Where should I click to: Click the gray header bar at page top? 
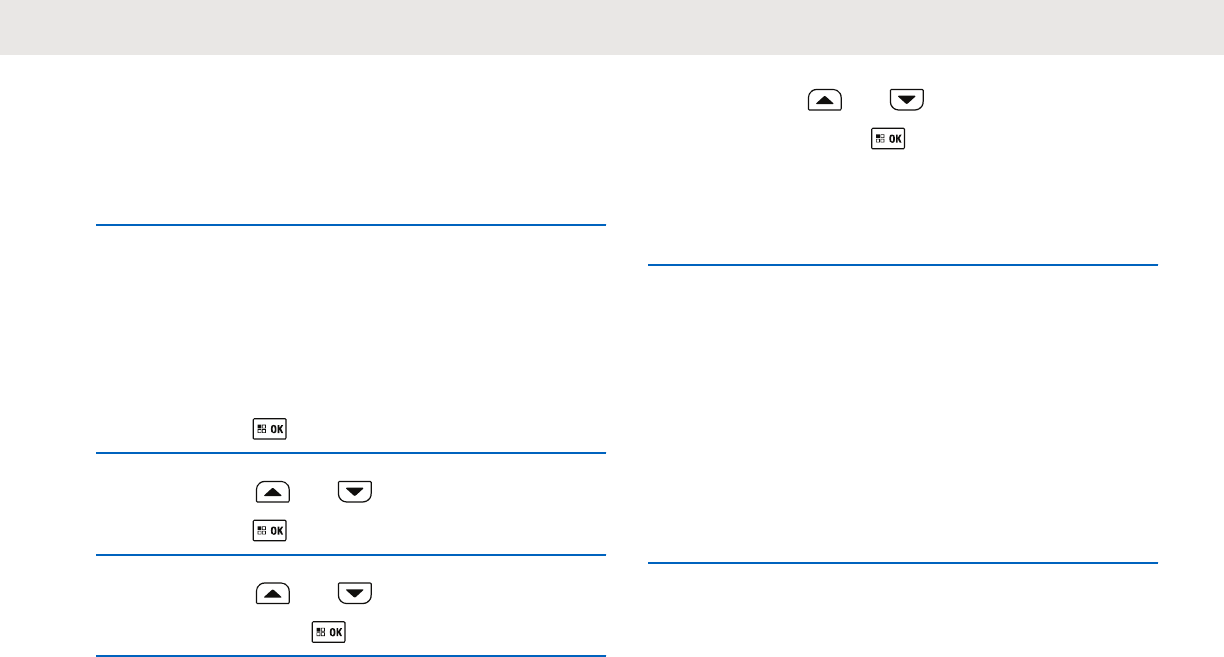click(612, 27)
